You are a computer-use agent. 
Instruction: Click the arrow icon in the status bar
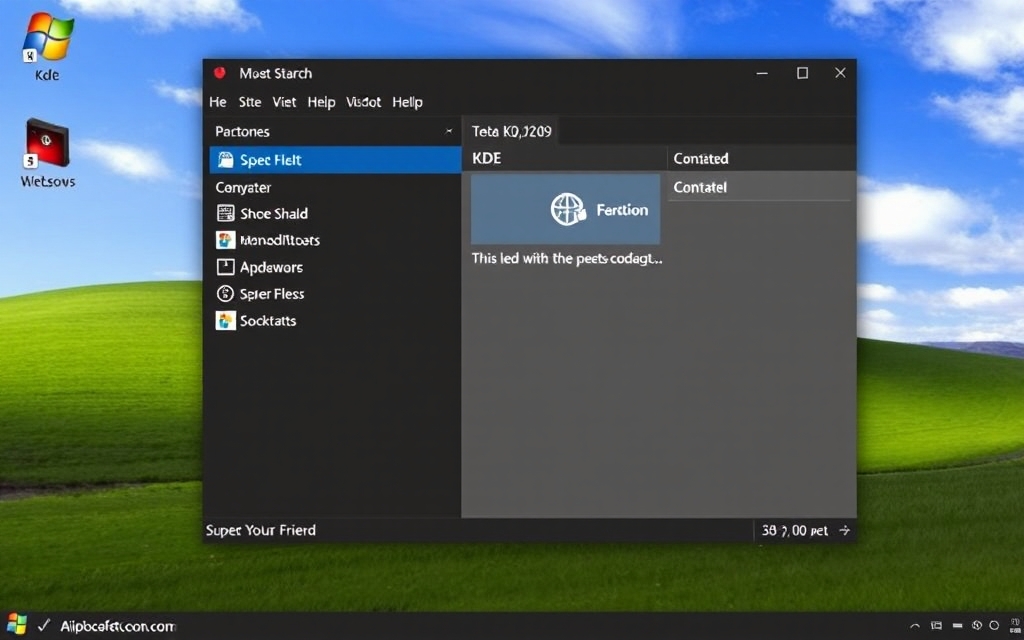[844, 530]
